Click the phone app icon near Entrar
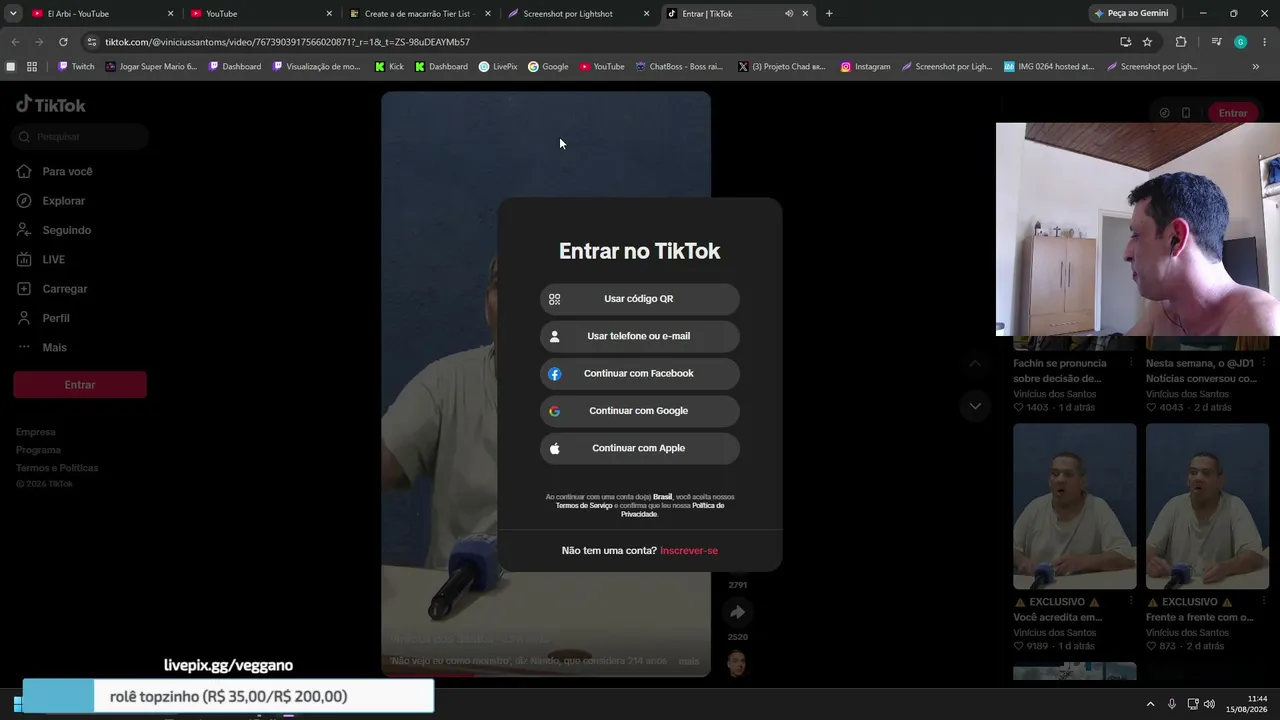 click(x=1186, y=113)
